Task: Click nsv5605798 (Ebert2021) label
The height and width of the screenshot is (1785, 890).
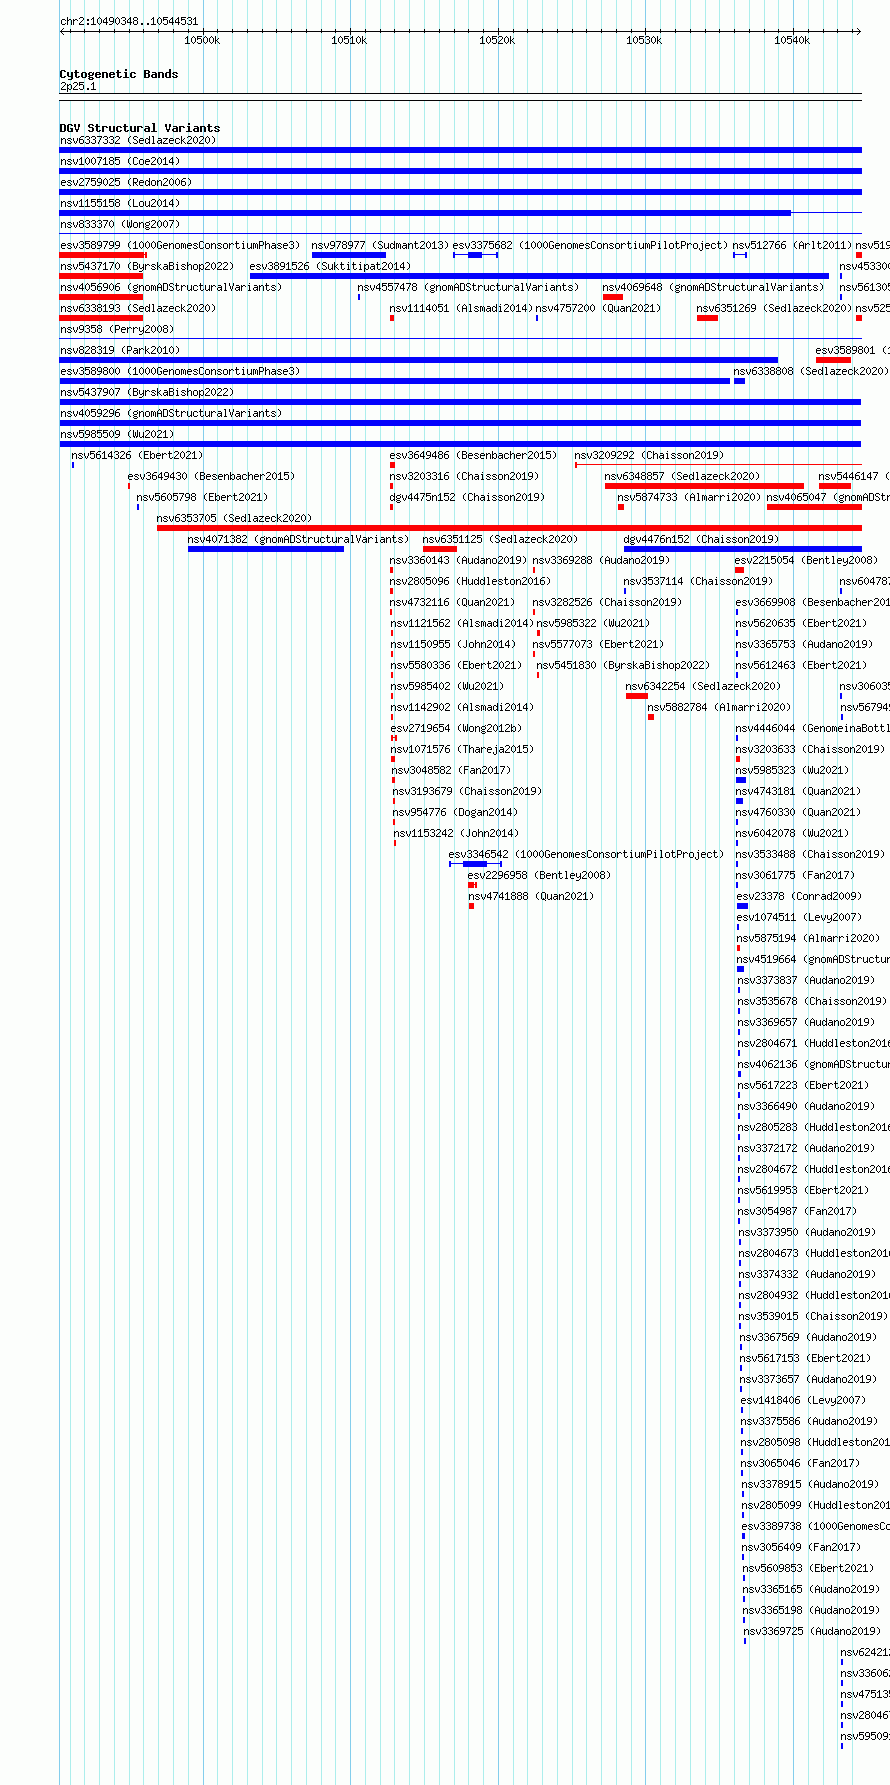Action: [202, 498]
